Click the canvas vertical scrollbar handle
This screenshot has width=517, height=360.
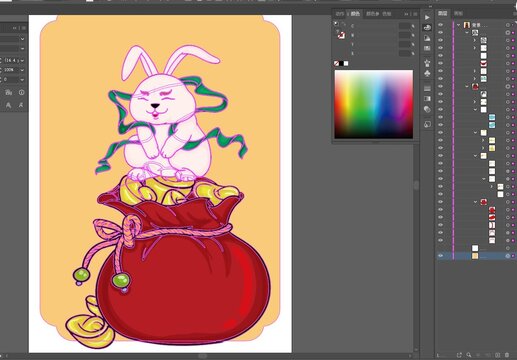(x=416, y=185)
